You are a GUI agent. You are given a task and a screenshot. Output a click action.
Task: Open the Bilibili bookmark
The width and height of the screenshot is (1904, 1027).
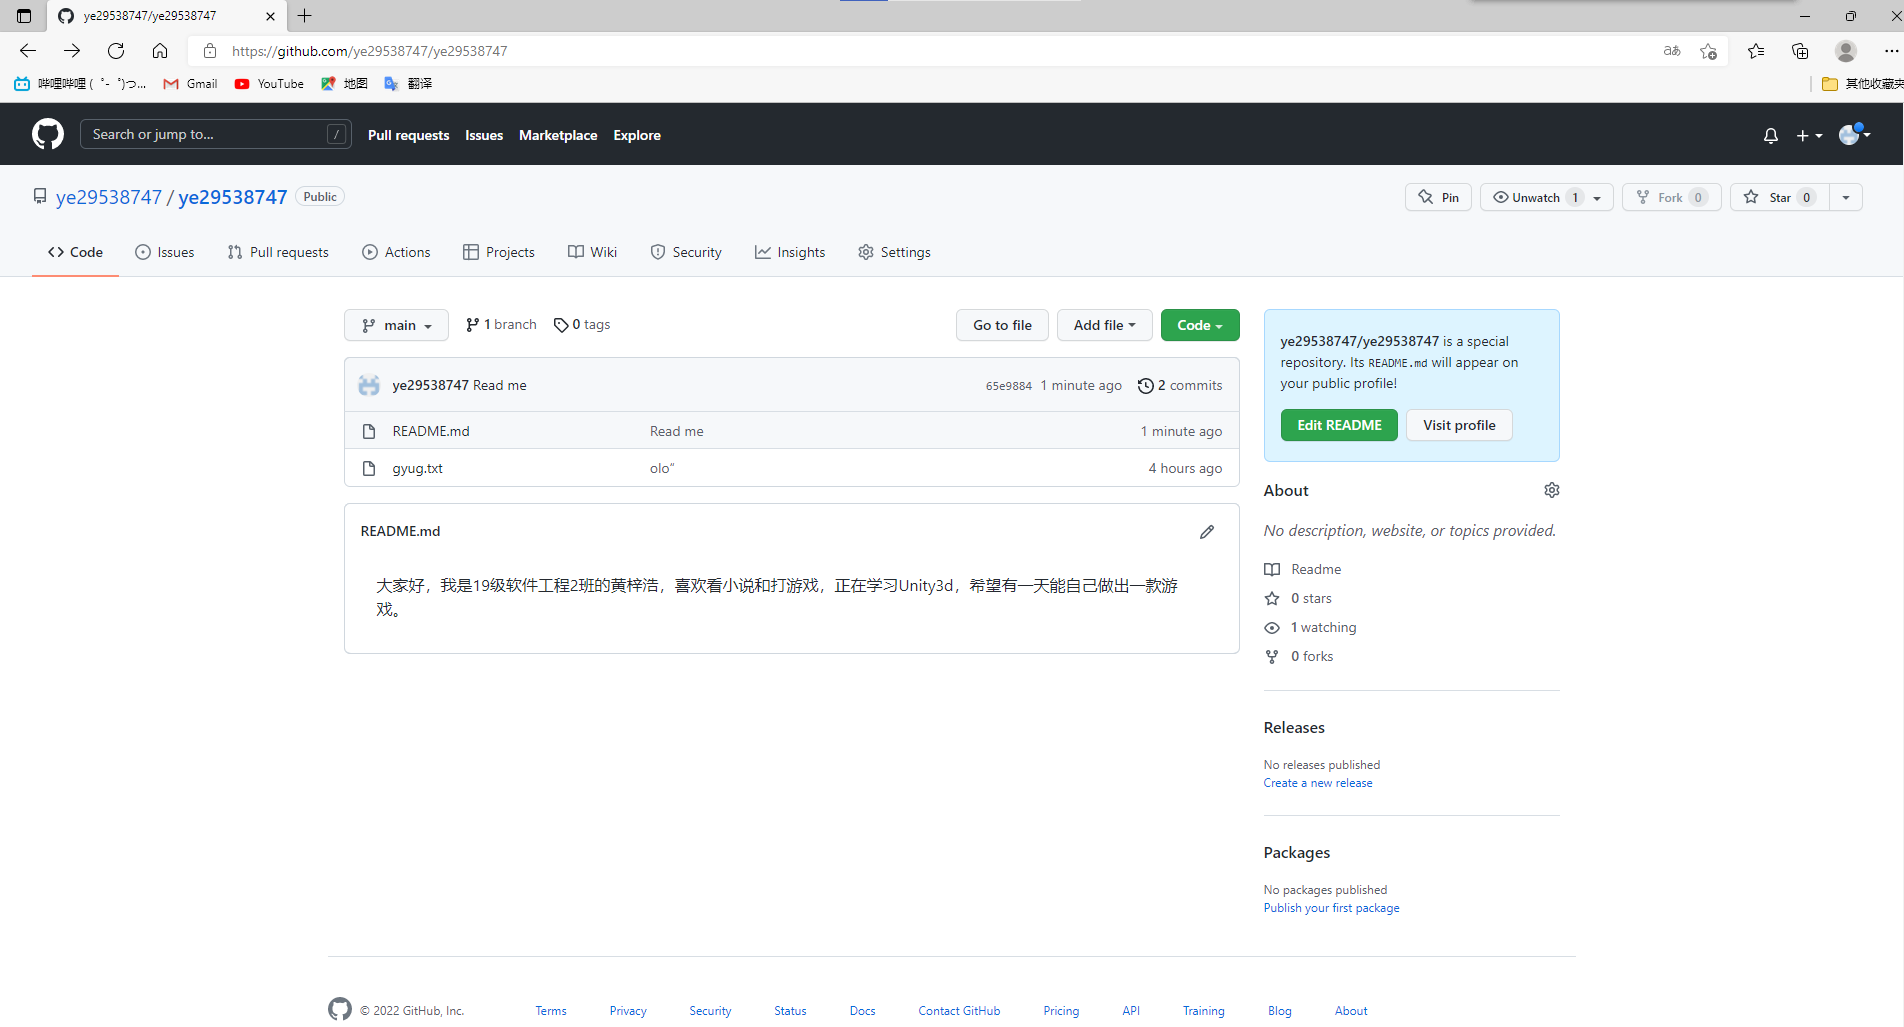80,84
